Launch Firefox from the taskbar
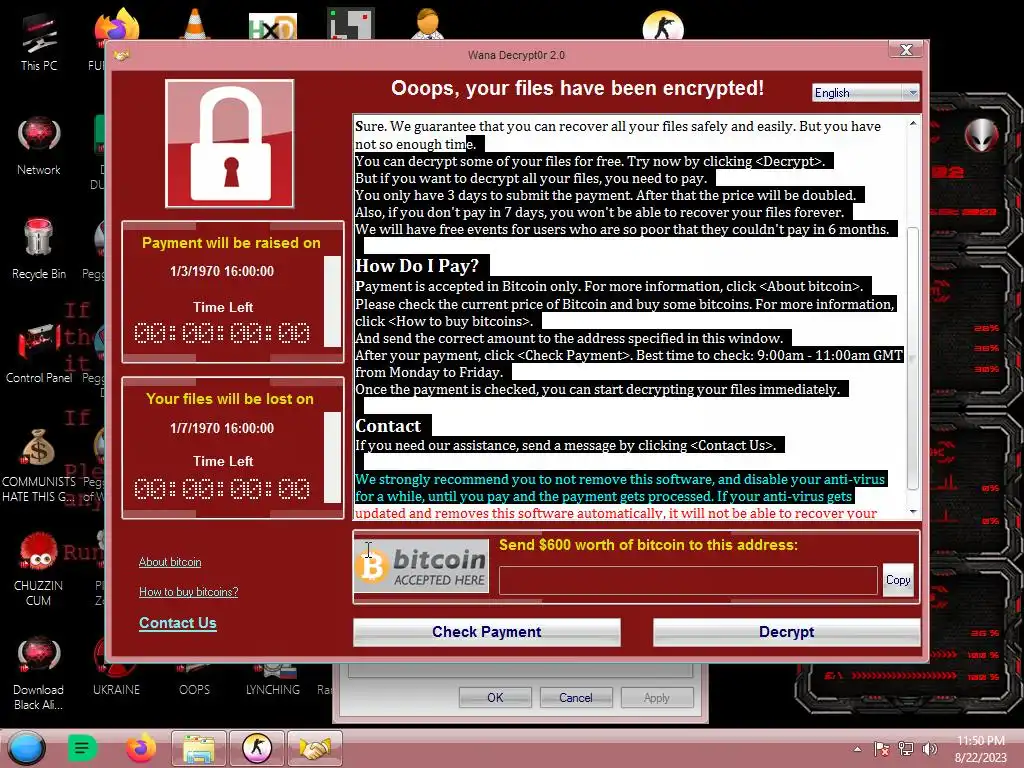The image size is (1024, 768). 140,748
